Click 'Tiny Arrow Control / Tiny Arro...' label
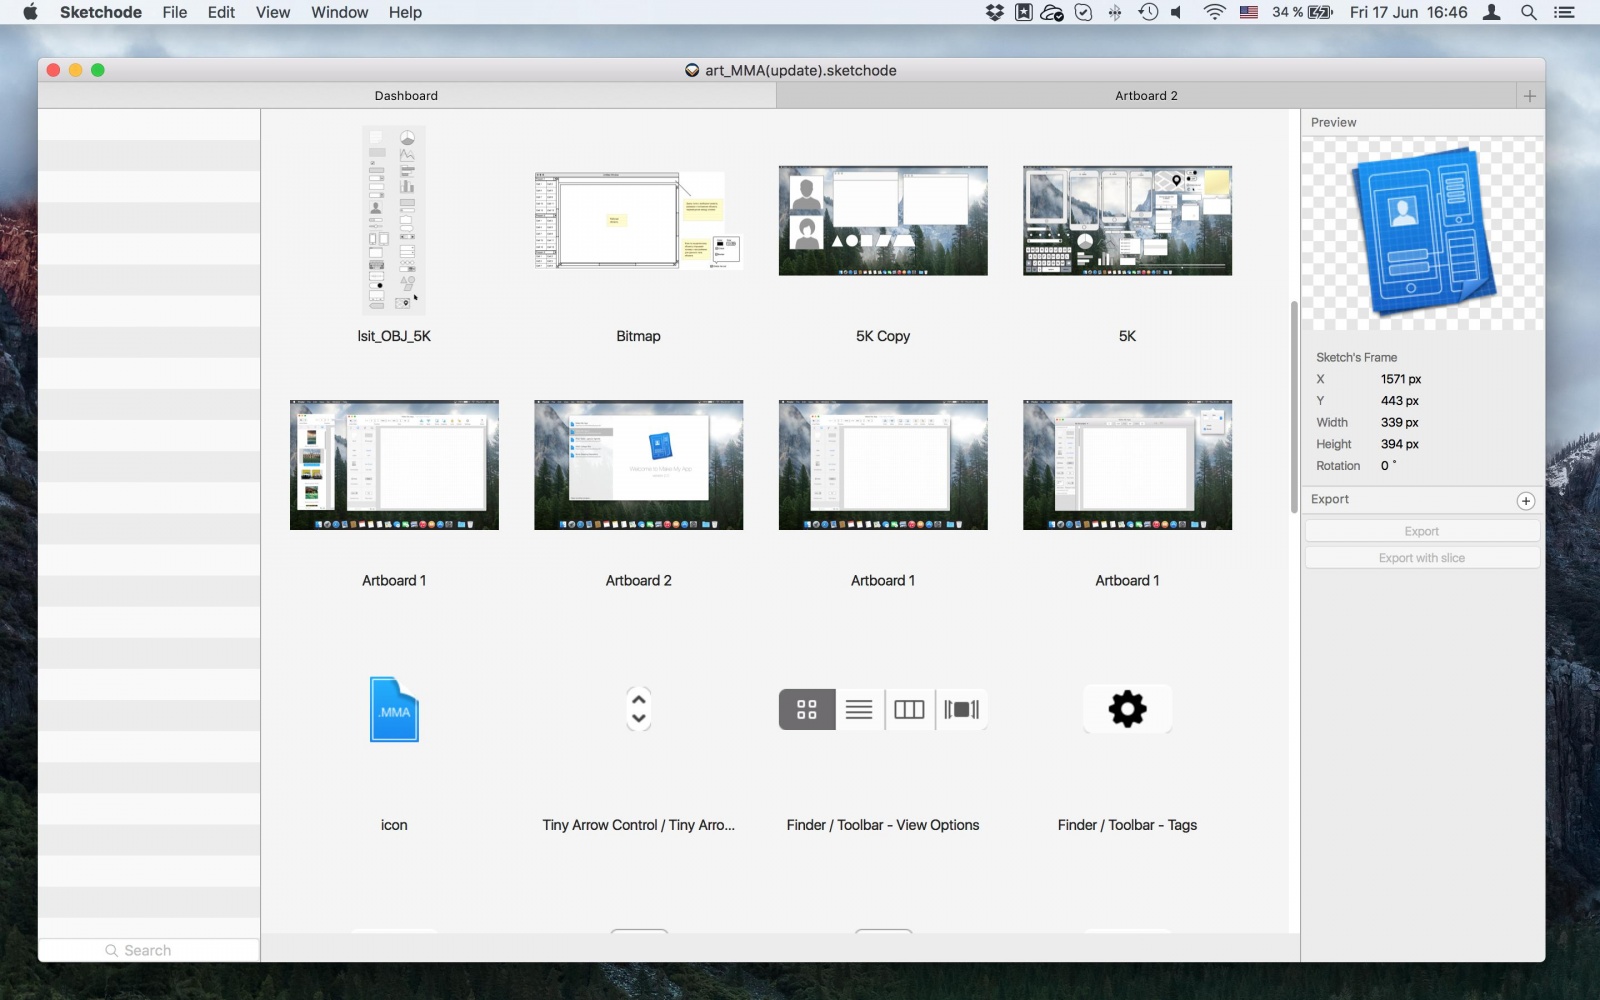The width and height of the screenshot is (1600, 1000). 639,825
